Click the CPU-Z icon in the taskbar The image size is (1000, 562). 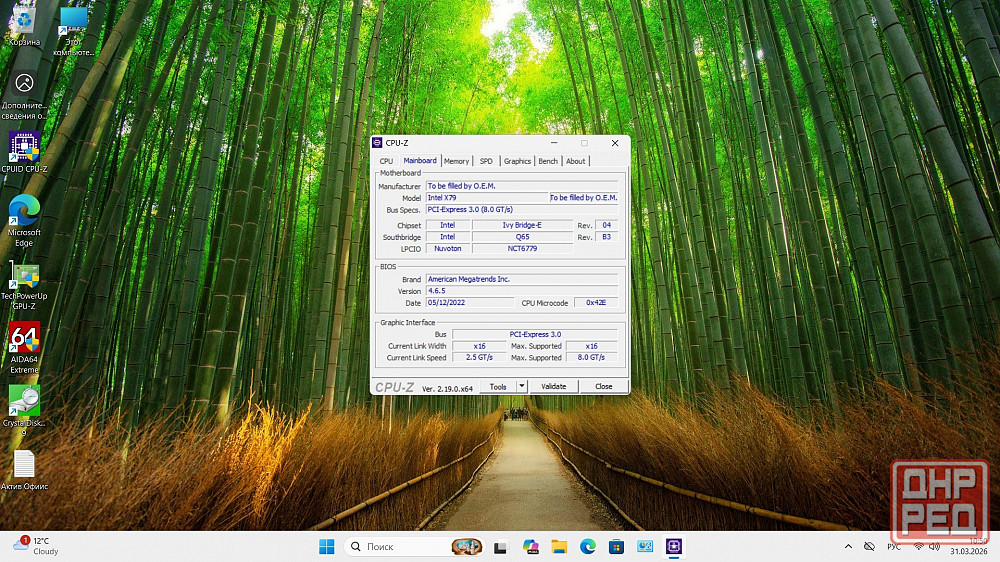point(675,546)
